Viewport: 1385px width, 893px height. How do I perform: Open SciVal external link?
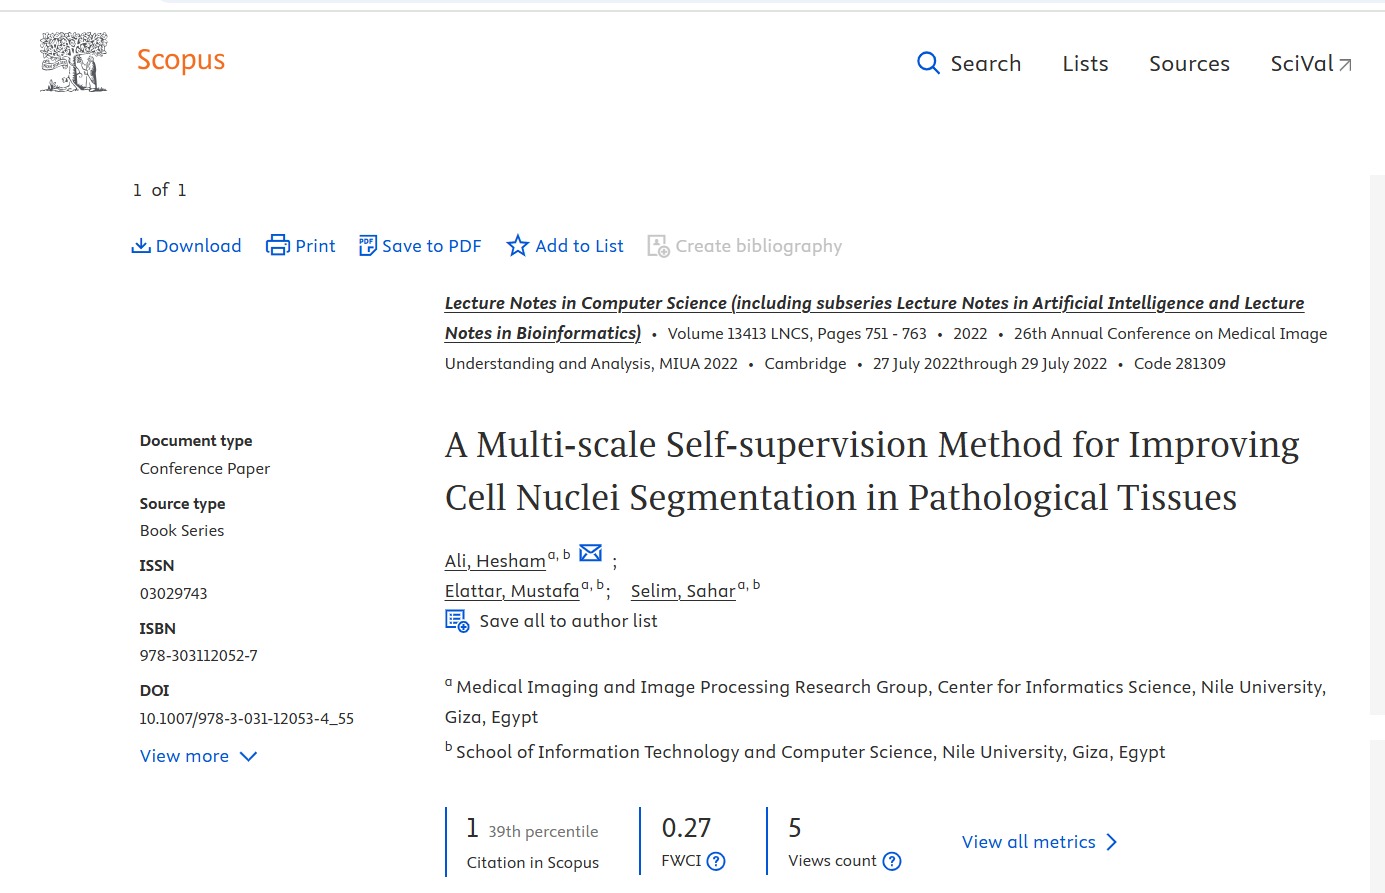1310,64
